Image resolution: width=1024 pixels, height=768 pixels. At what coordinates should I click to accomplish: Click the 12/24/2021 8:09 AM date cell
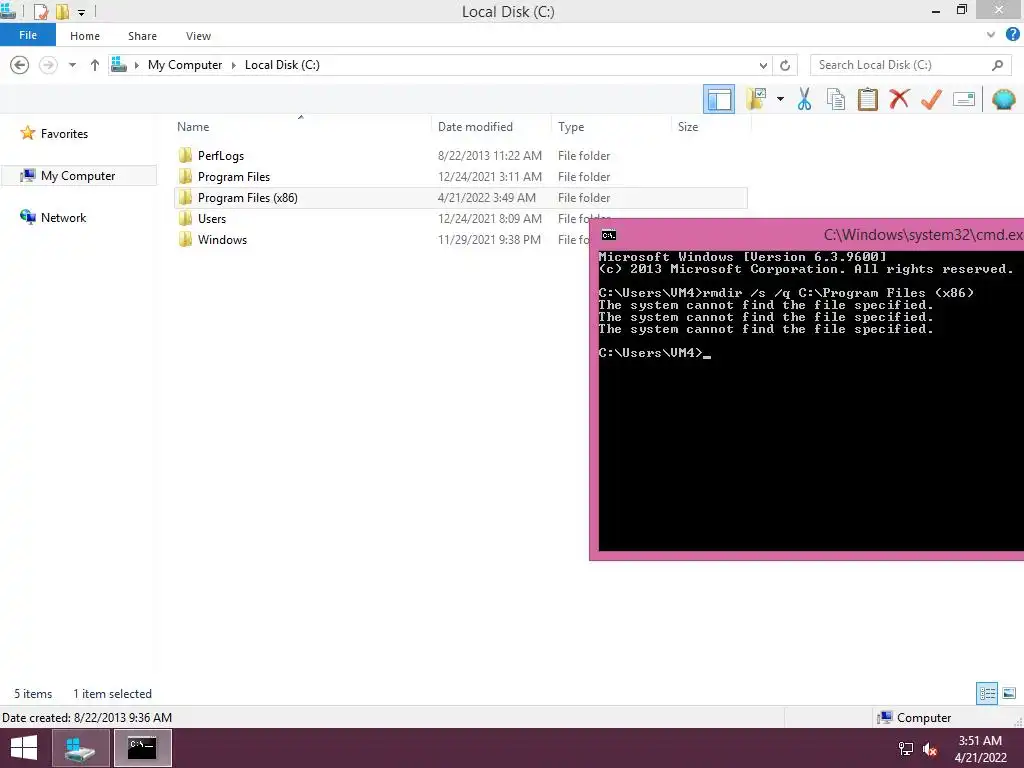click(489, 218)
